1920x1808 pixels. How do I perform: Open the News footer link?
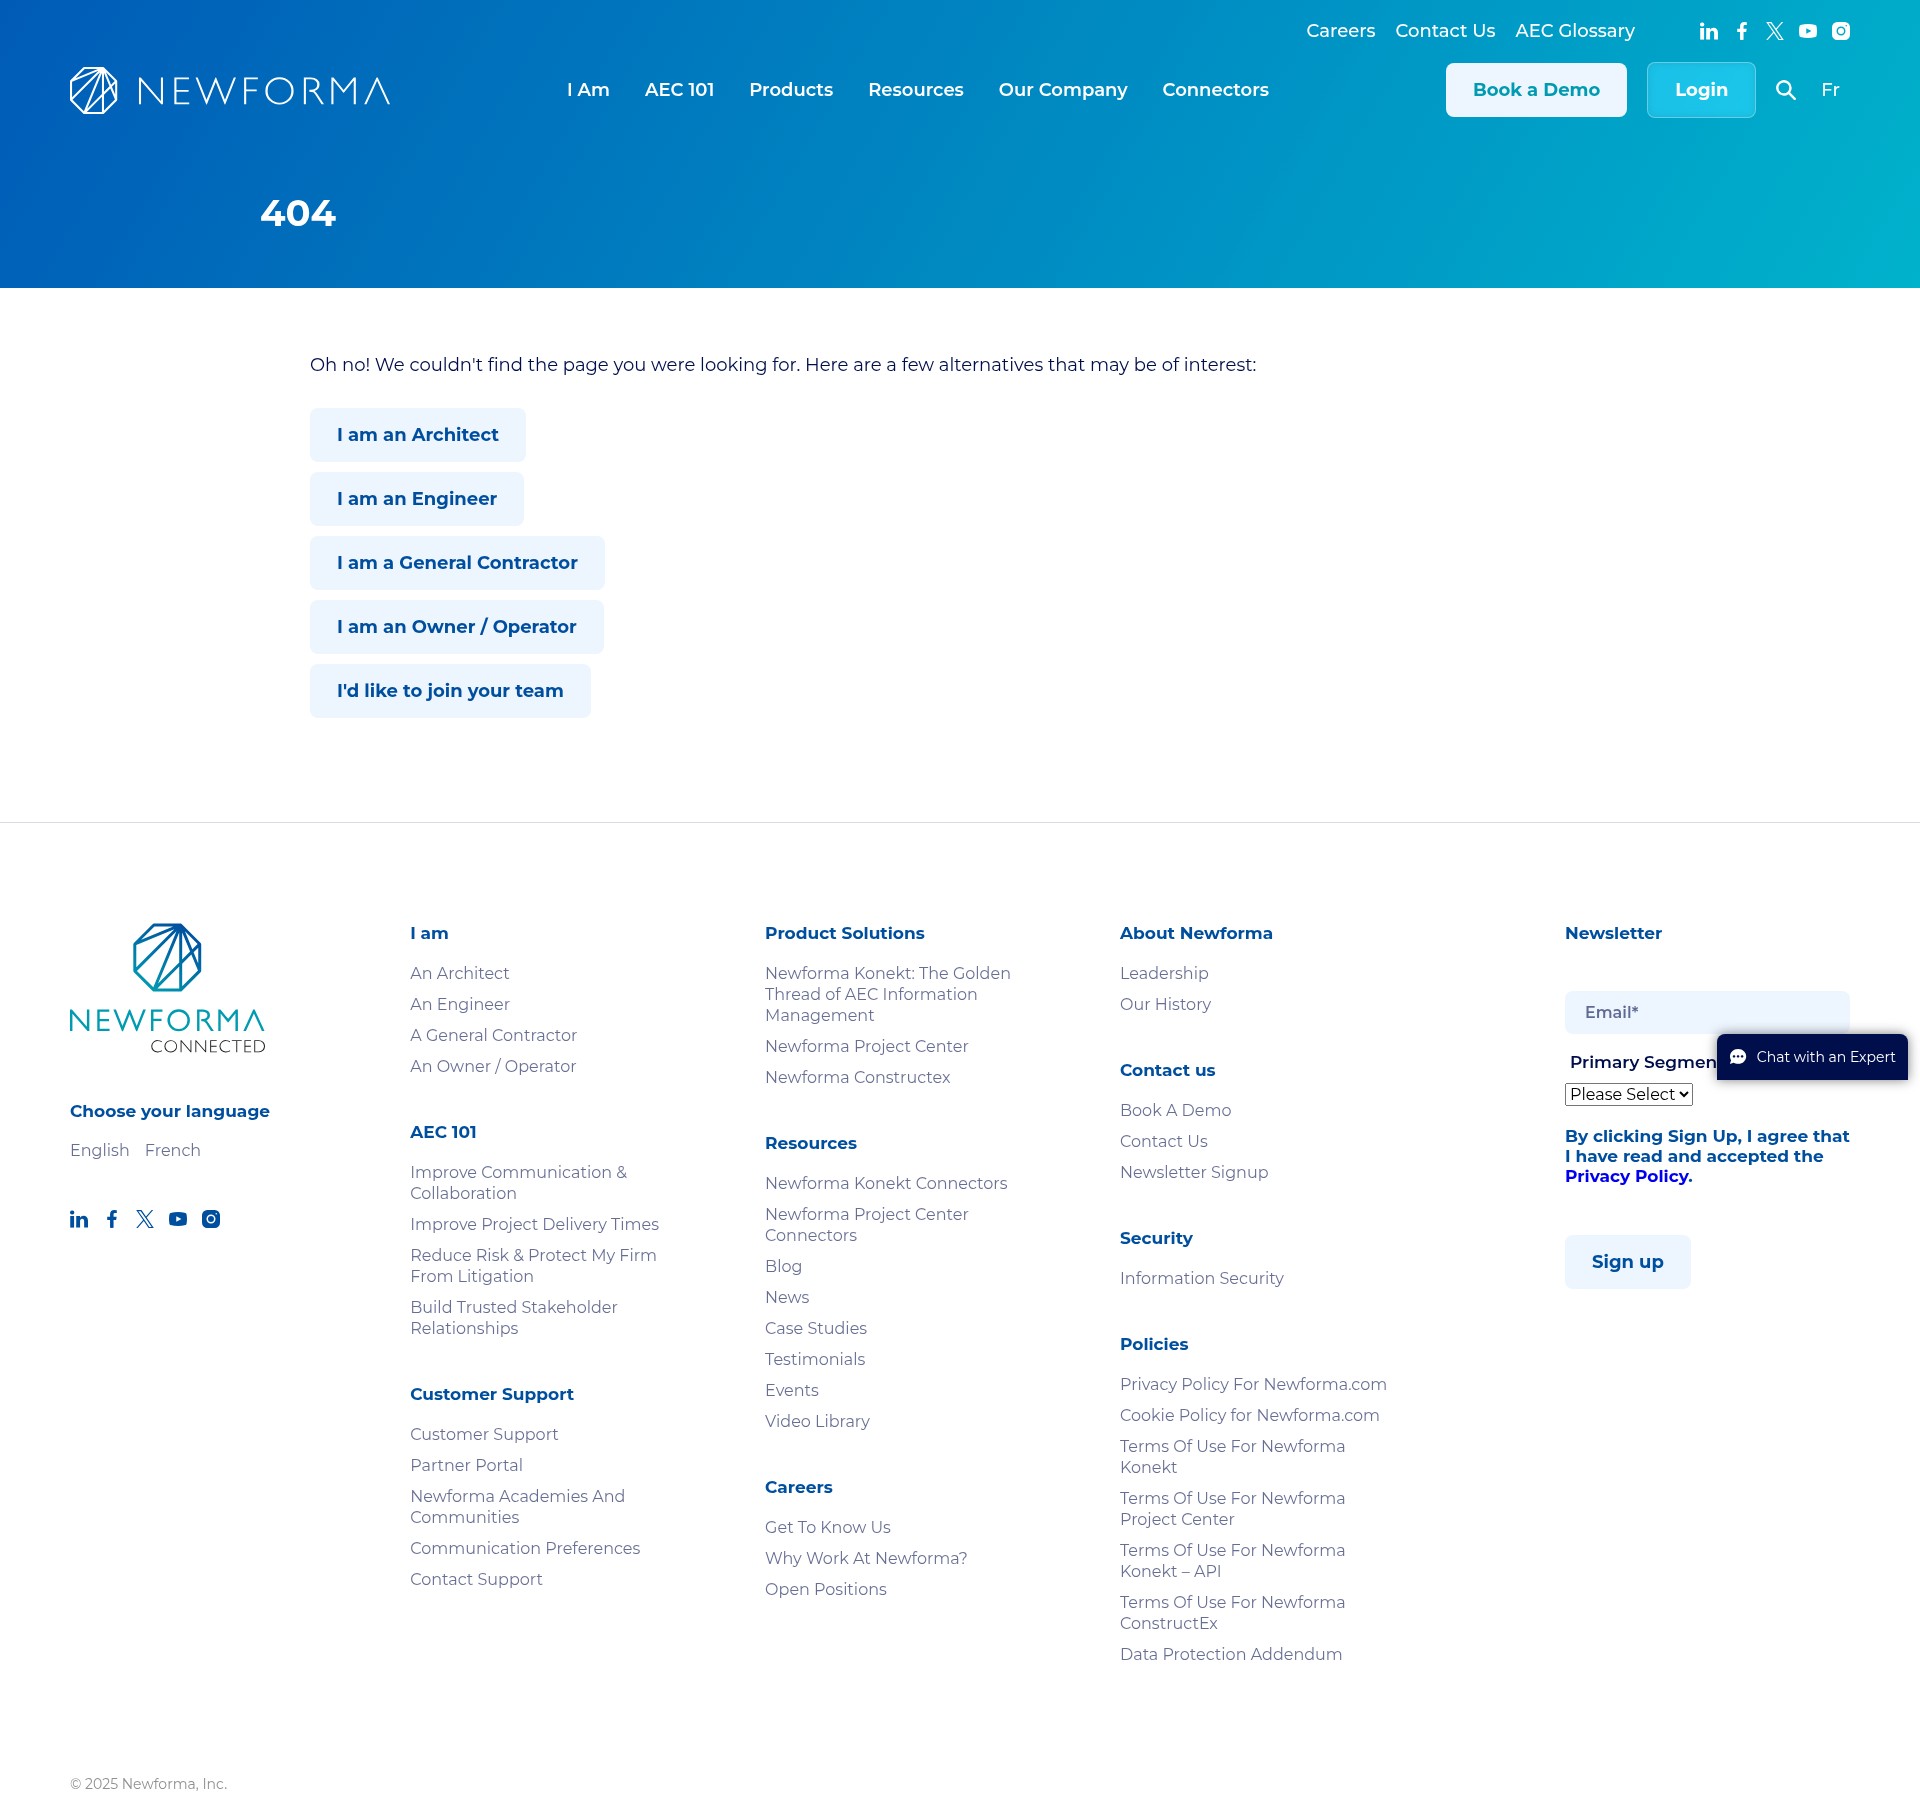tap(787, 1297)
